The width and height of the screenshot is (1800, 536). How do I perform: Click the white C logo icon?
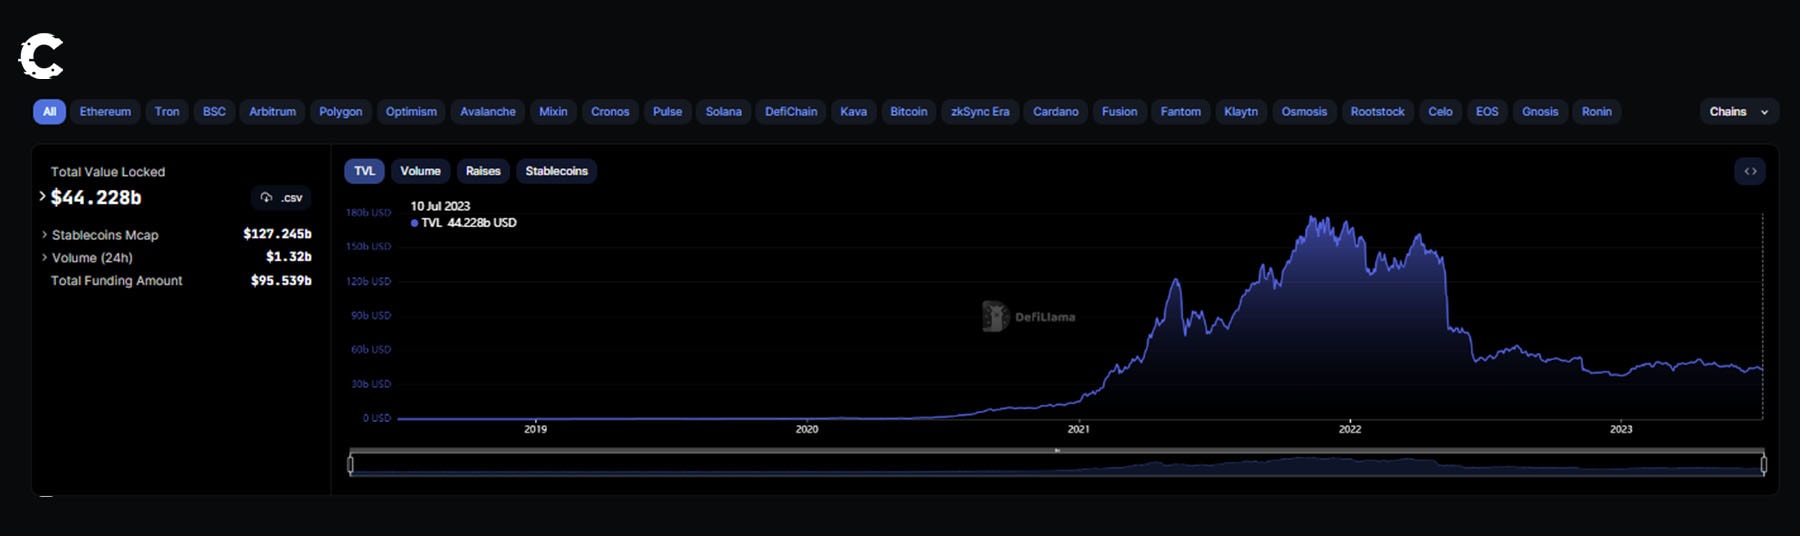point(41,56)
